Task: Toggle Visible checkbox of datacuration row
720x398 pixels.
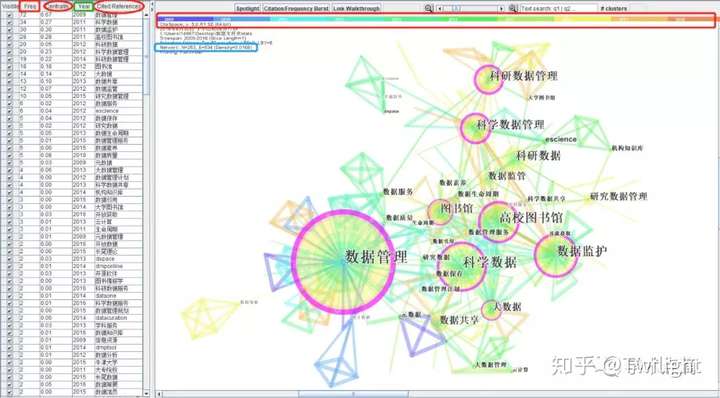Action: click(x=10, y=318)
